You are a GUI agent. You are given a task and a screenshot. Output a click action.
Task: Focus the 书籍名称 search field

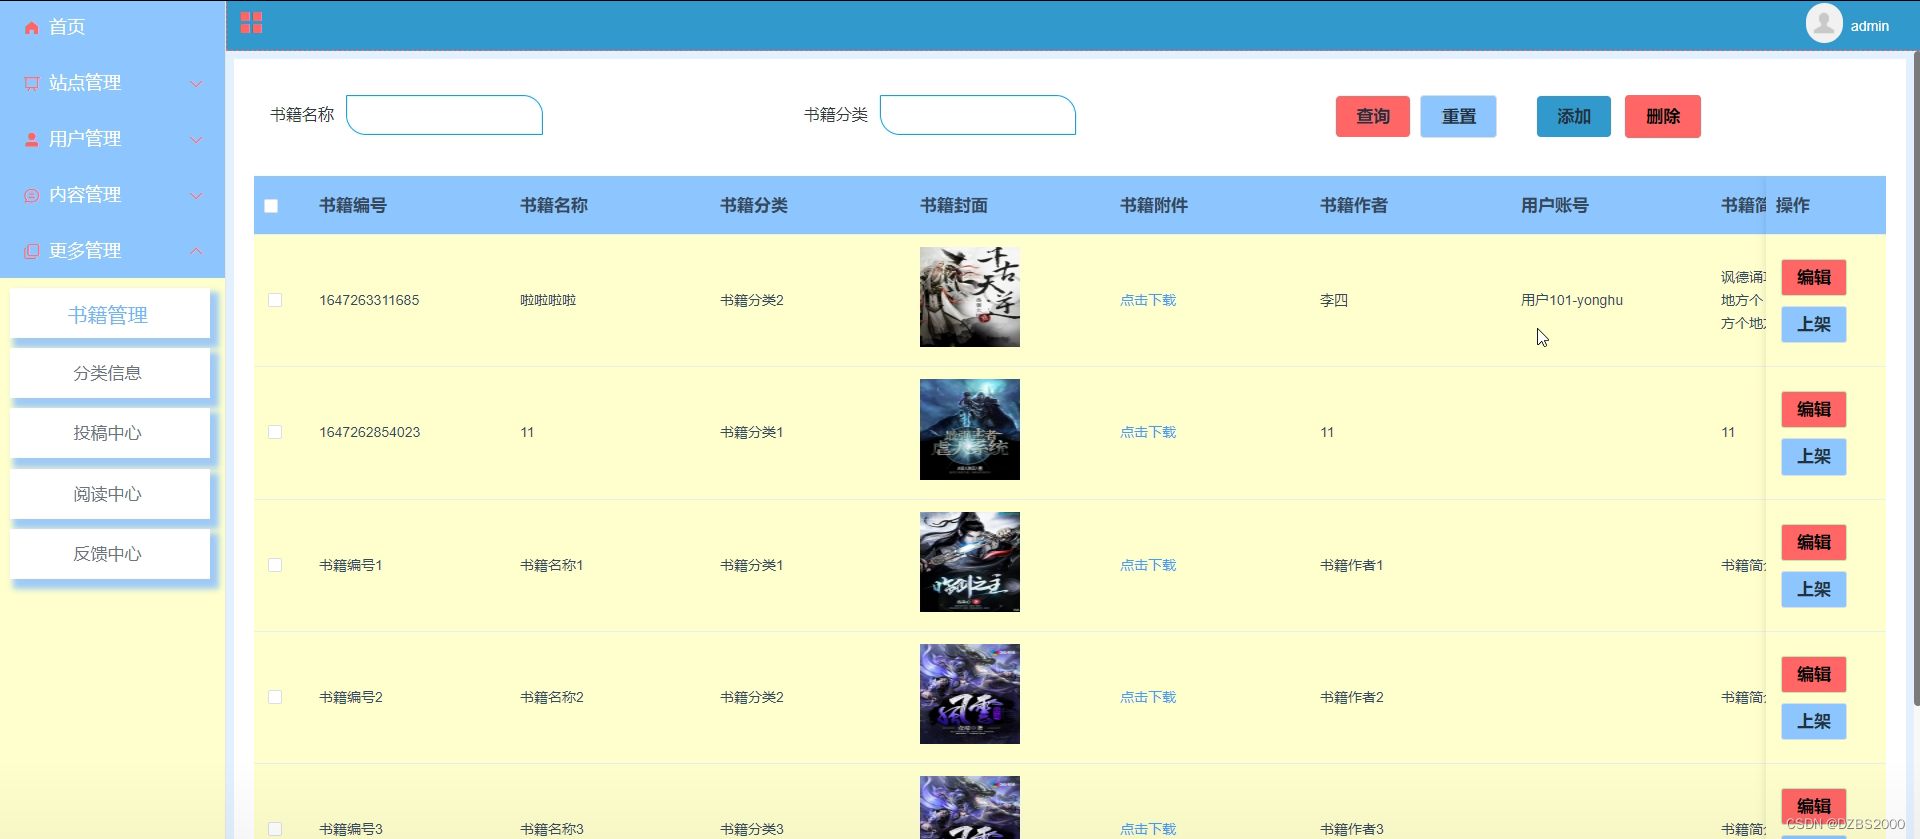444,115
